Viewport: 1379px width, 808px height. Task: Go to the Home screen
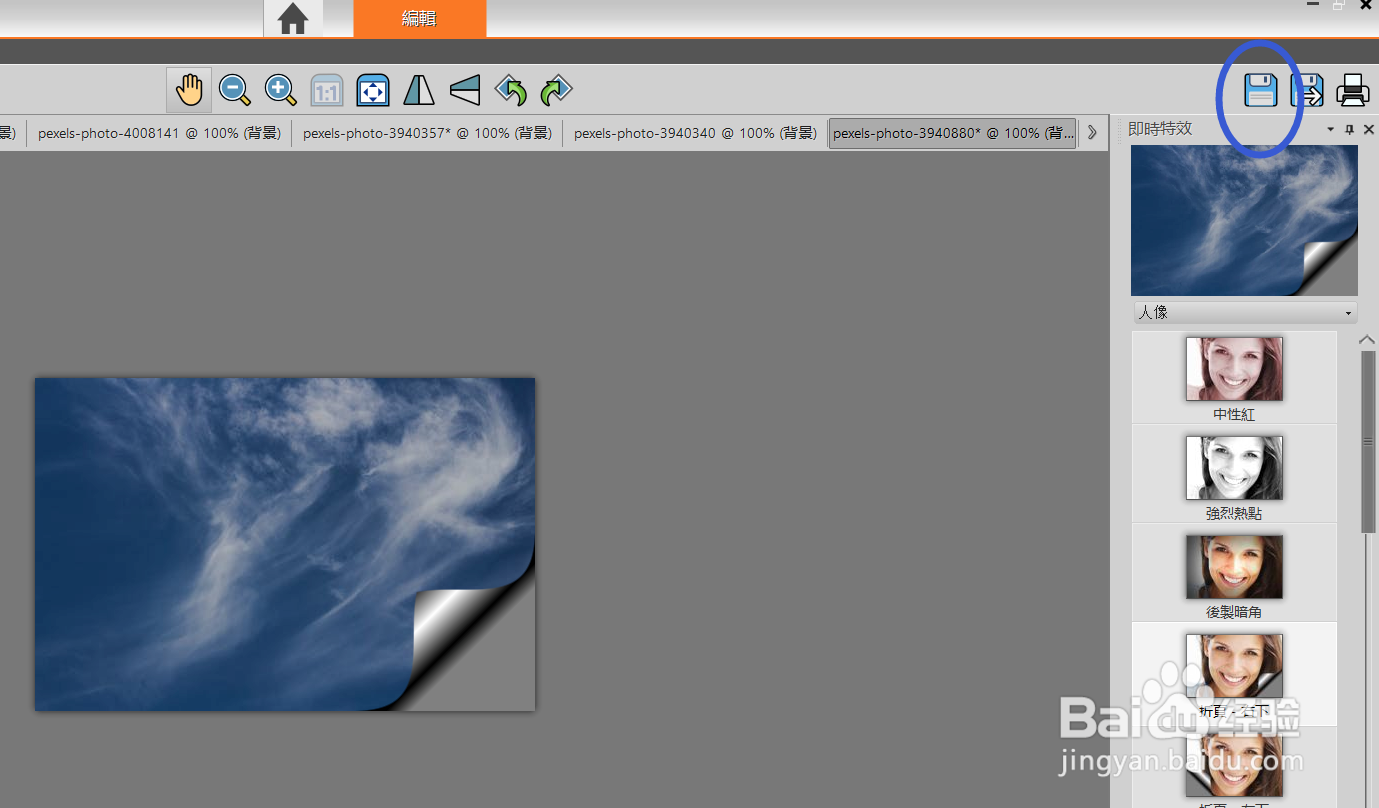[x=293, y=19]
